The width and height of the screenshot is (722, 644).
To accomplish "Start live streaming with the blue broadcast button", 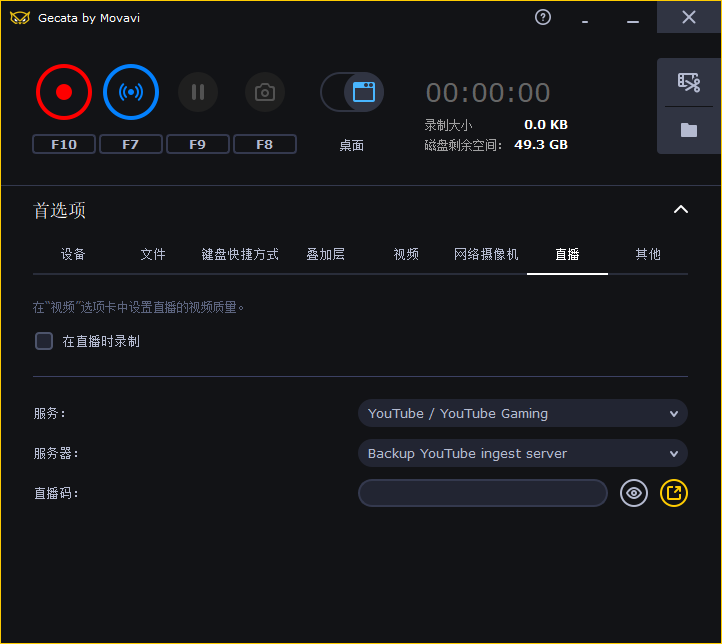I will pos(131,92).
